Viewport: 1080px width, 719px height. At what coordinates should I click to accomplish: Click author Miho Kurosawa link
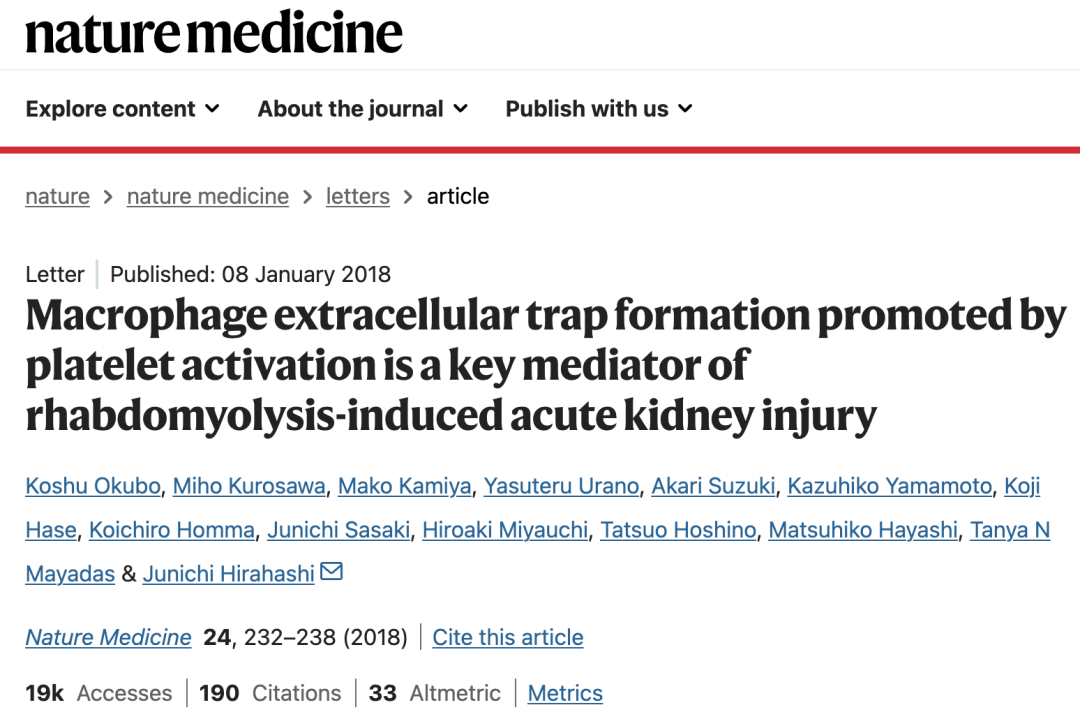(x=249, y=486)
